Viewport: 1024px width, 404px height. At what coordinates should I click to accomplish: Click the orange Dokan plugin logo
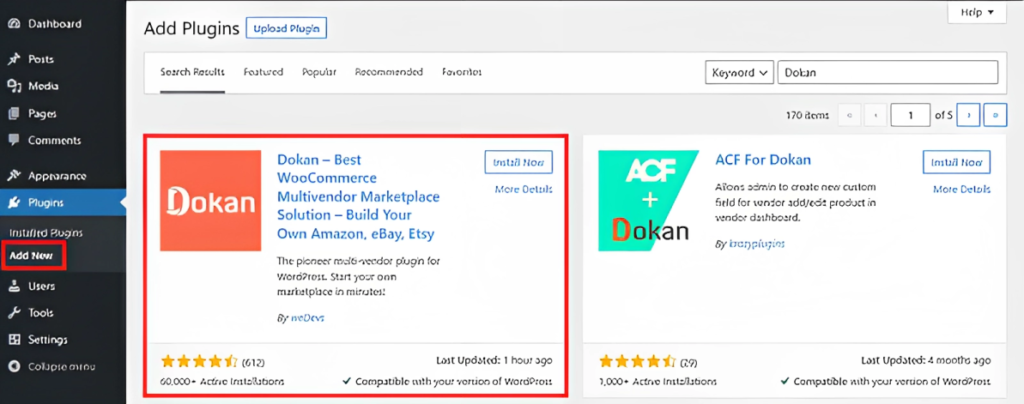pos(210,200)
